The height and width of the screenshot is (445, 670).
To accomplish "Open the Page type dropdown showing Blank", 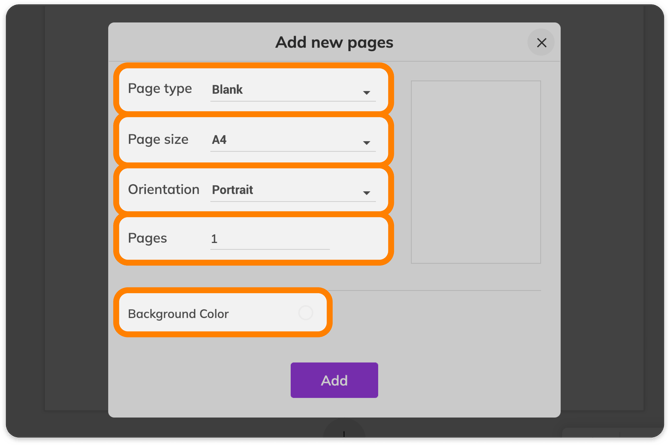I will (x=293, y=90).
